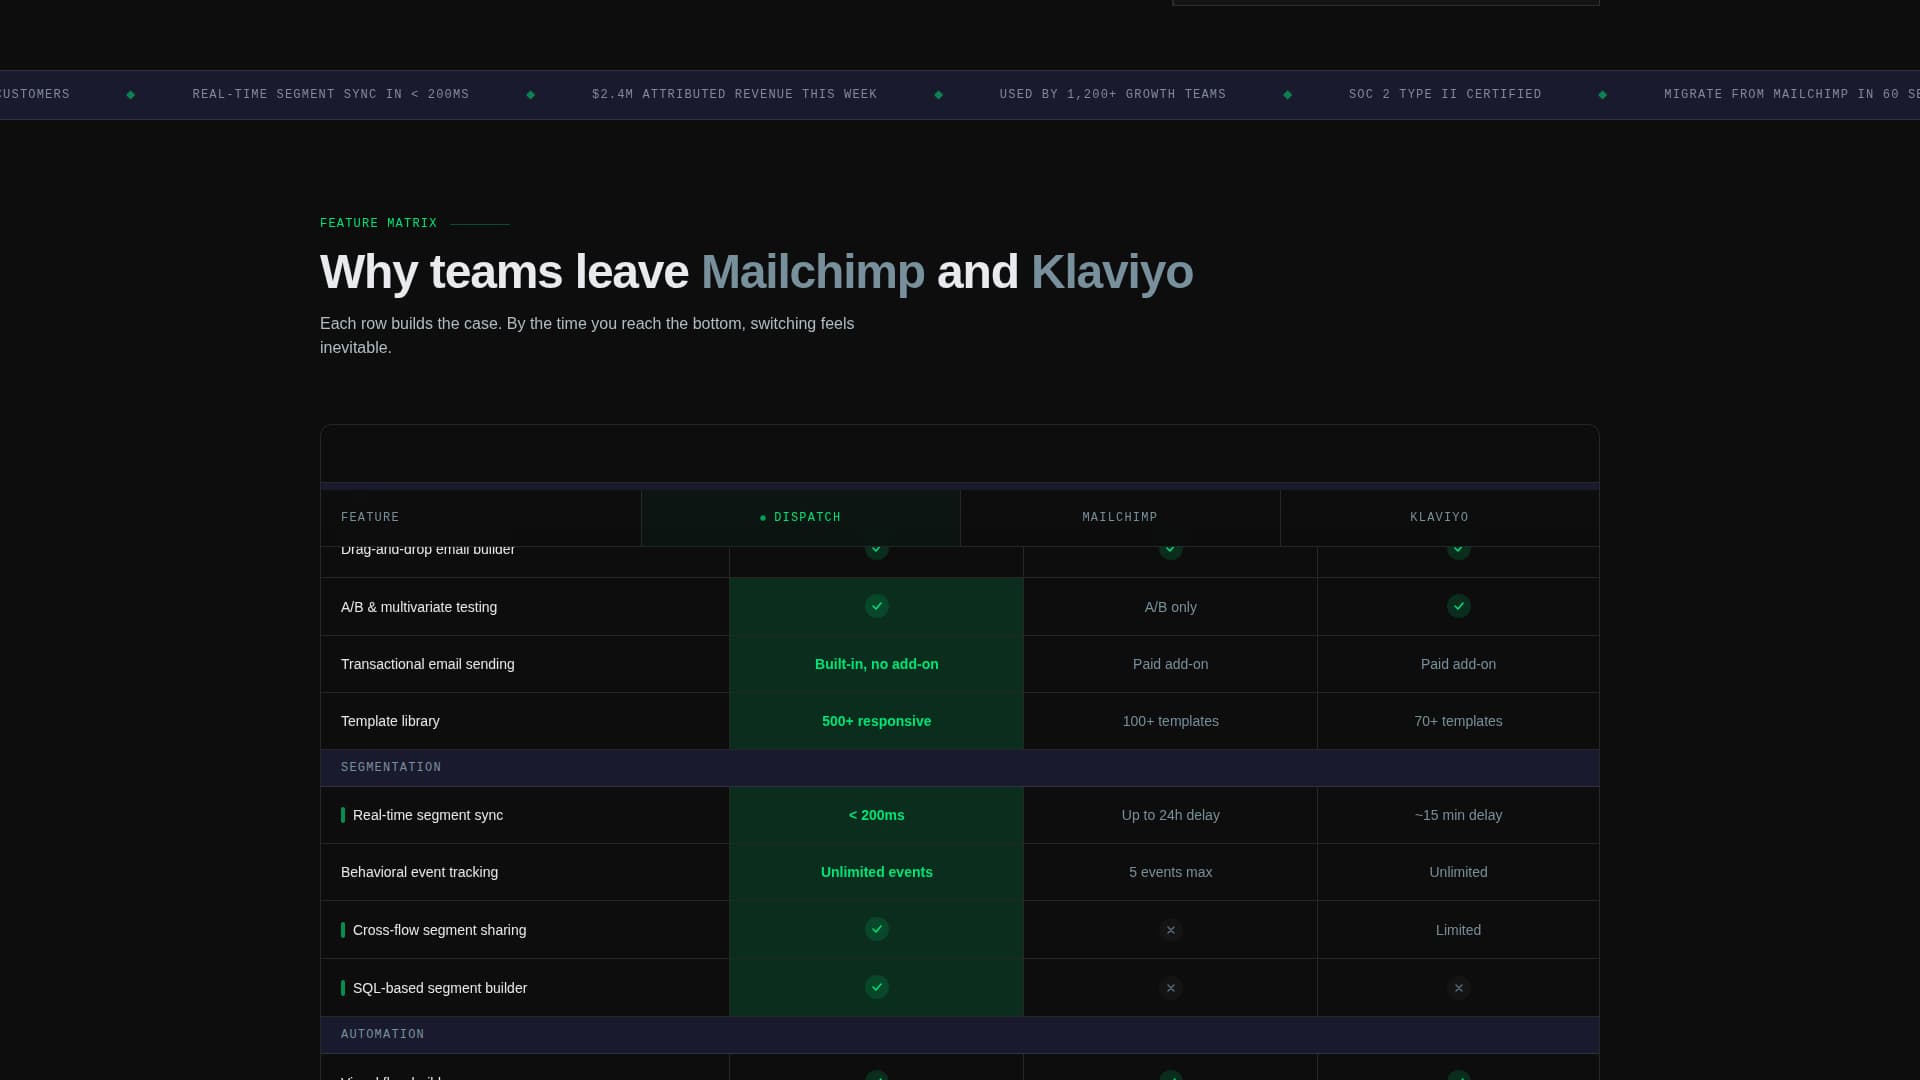Screen dimensions: 1920x1080
Task: Select the Mailchimp column header
Action: 1119,517
